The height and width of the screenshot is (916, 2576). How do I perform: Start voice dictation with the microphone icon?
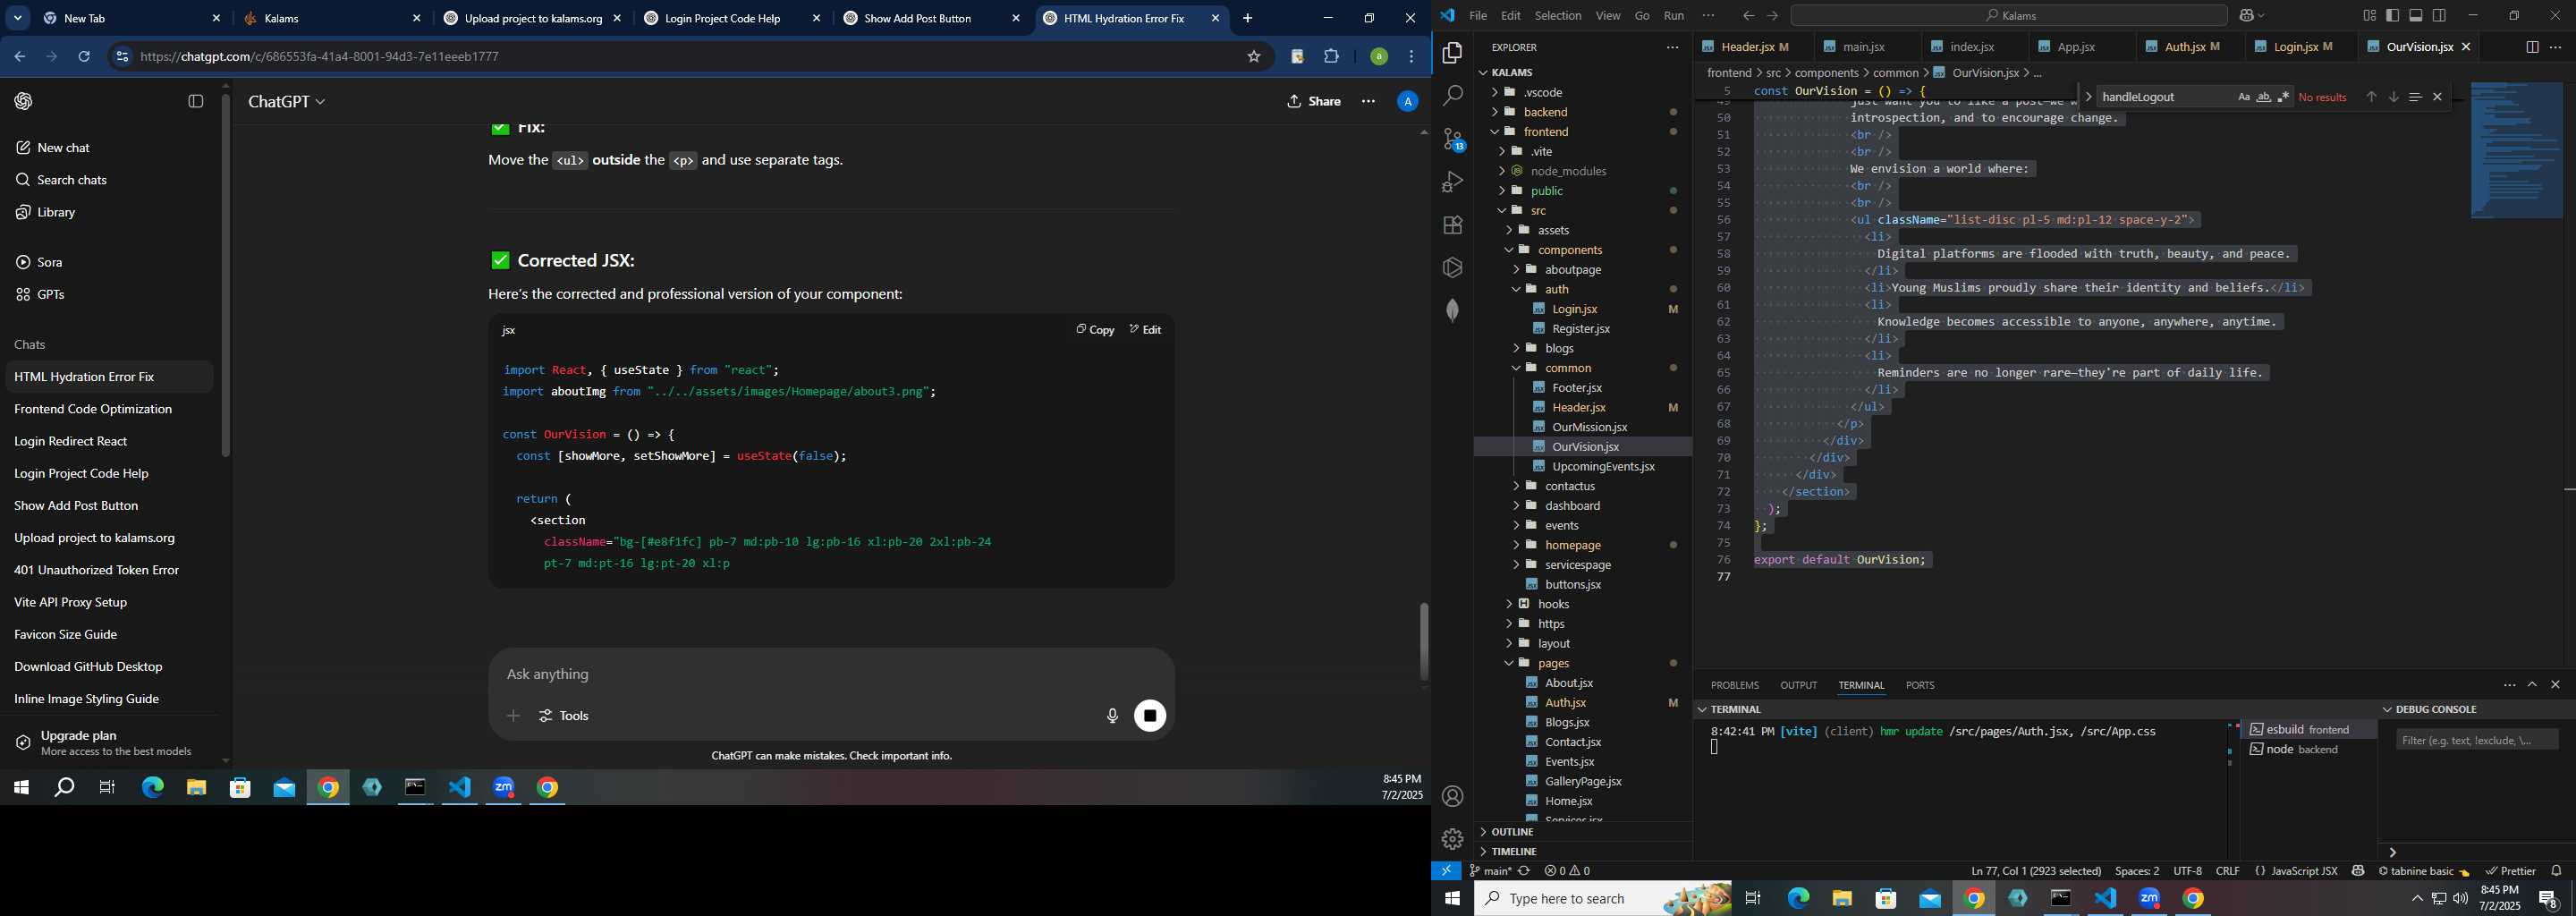click(x=1112, y=716)
